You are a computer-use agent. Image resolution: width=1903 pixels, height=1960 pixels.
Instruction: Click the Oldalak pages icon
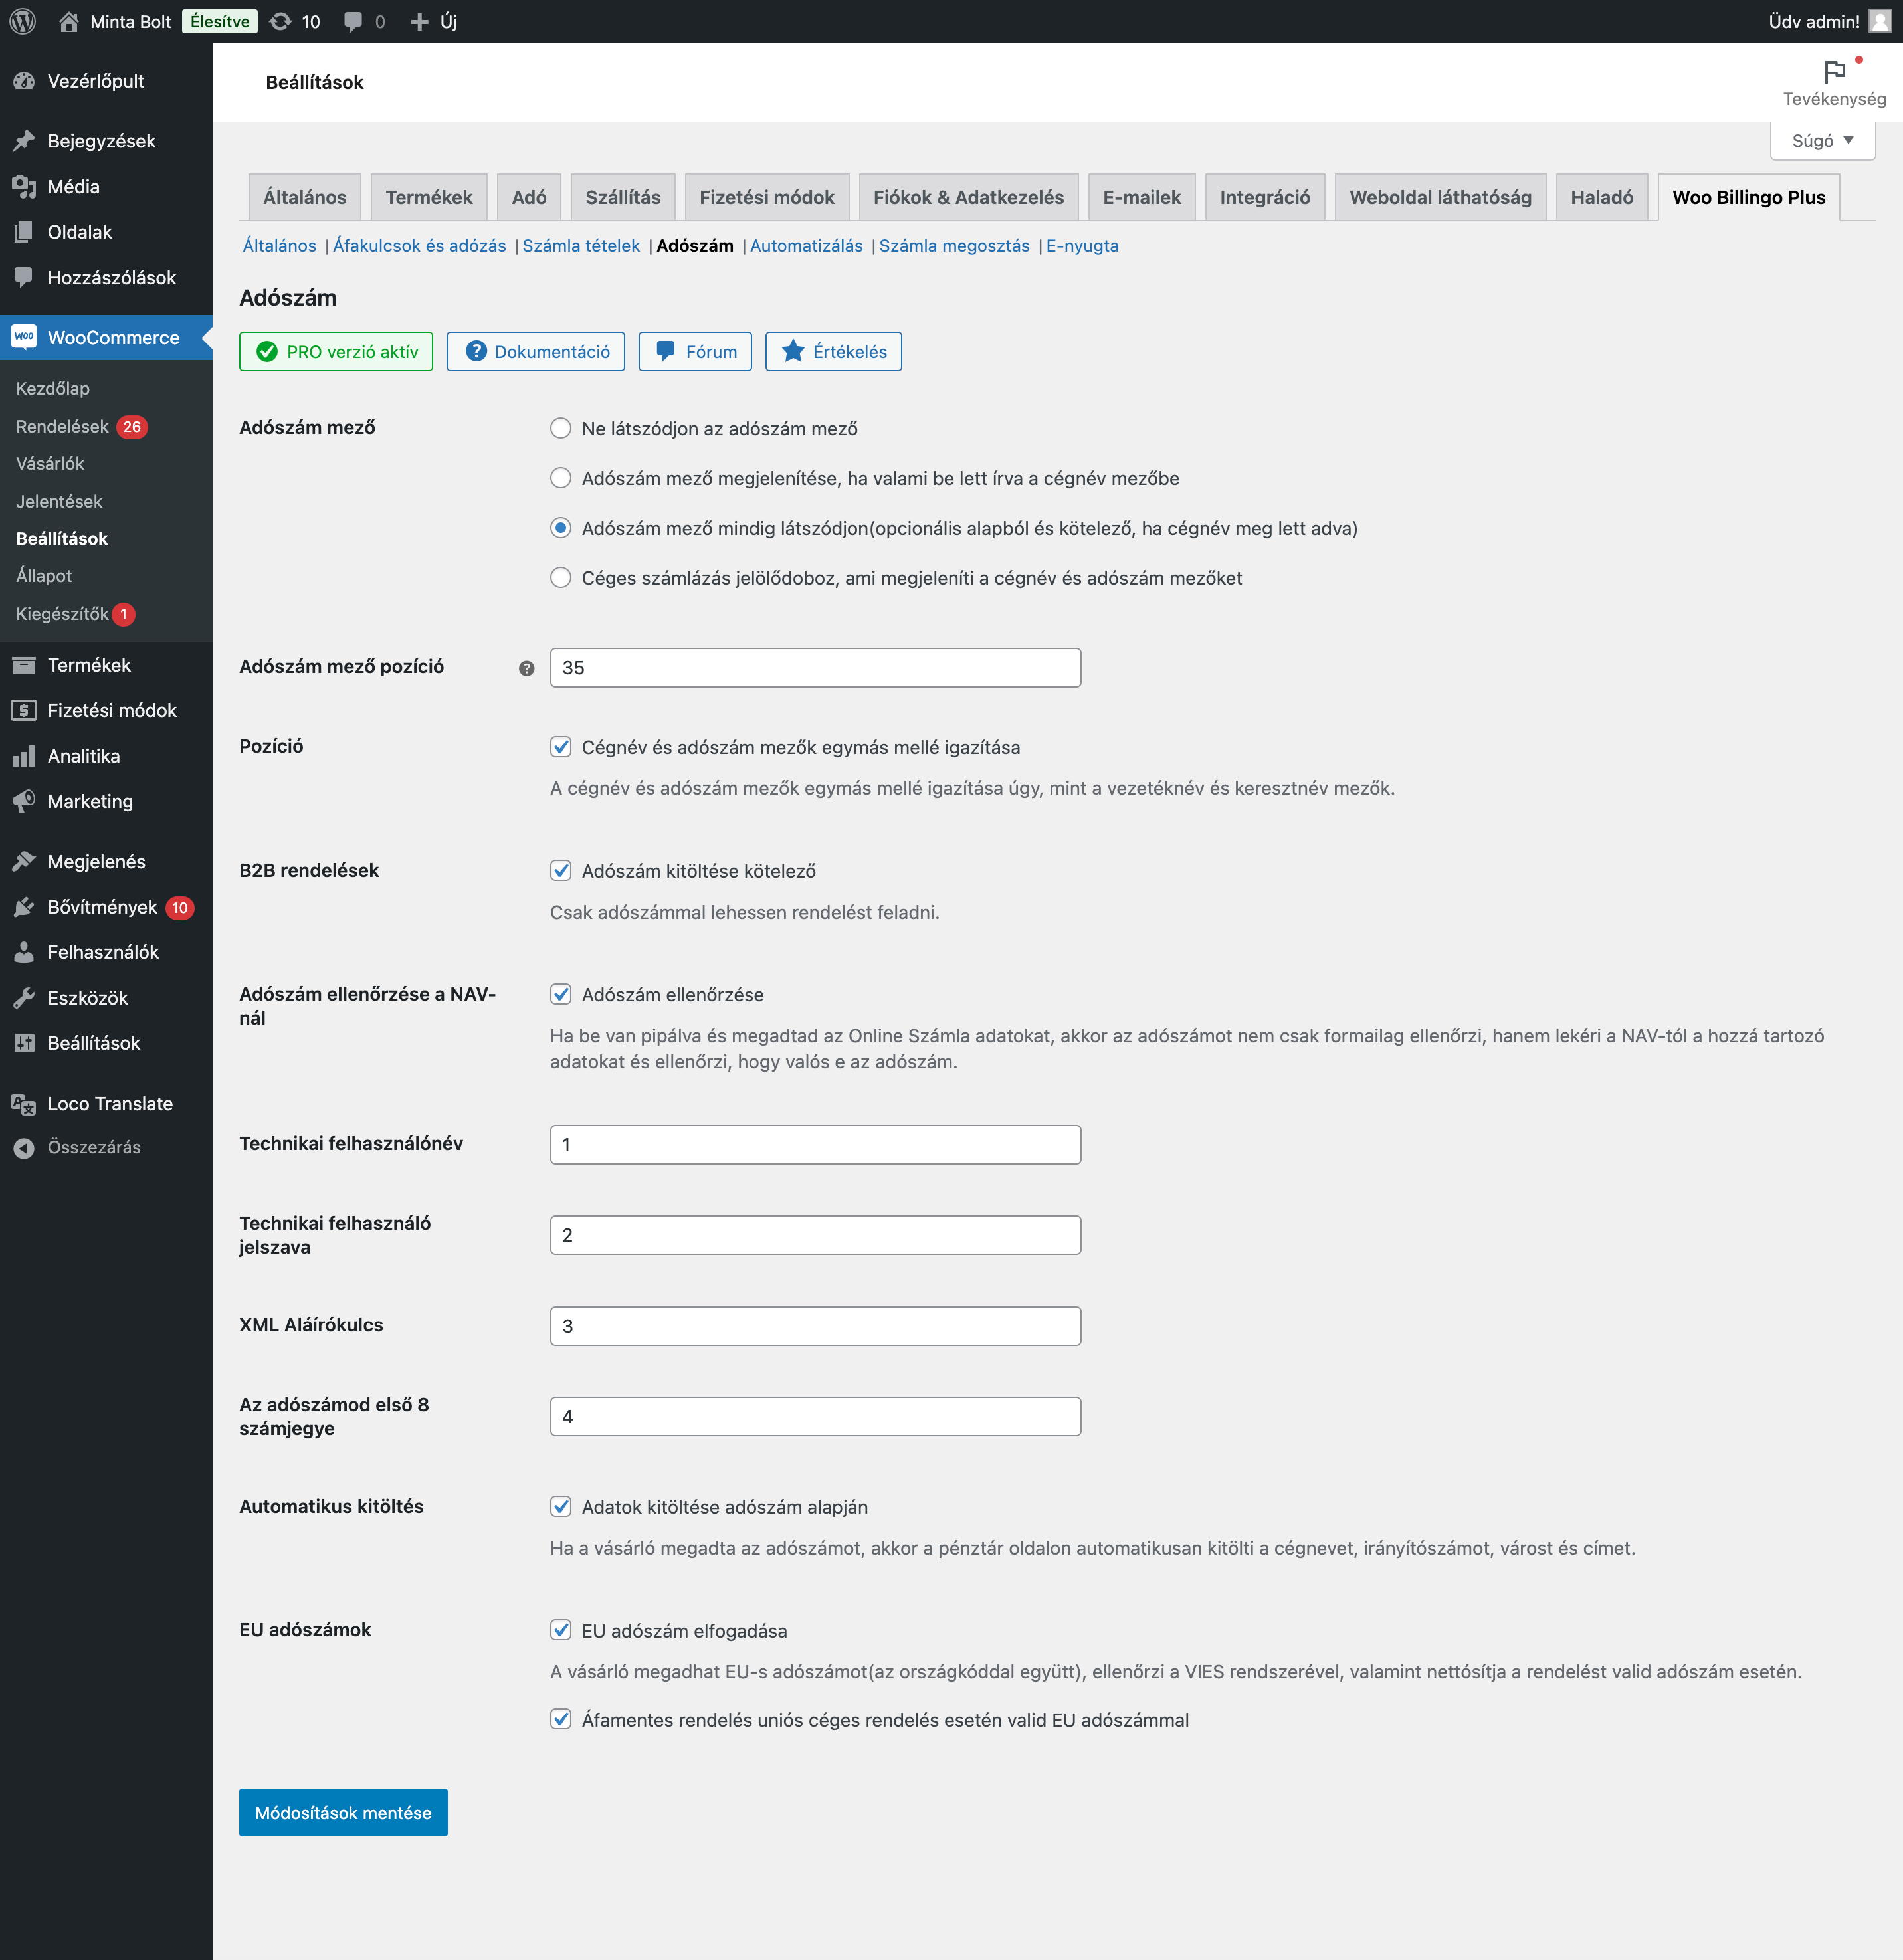tap(24, 232)
